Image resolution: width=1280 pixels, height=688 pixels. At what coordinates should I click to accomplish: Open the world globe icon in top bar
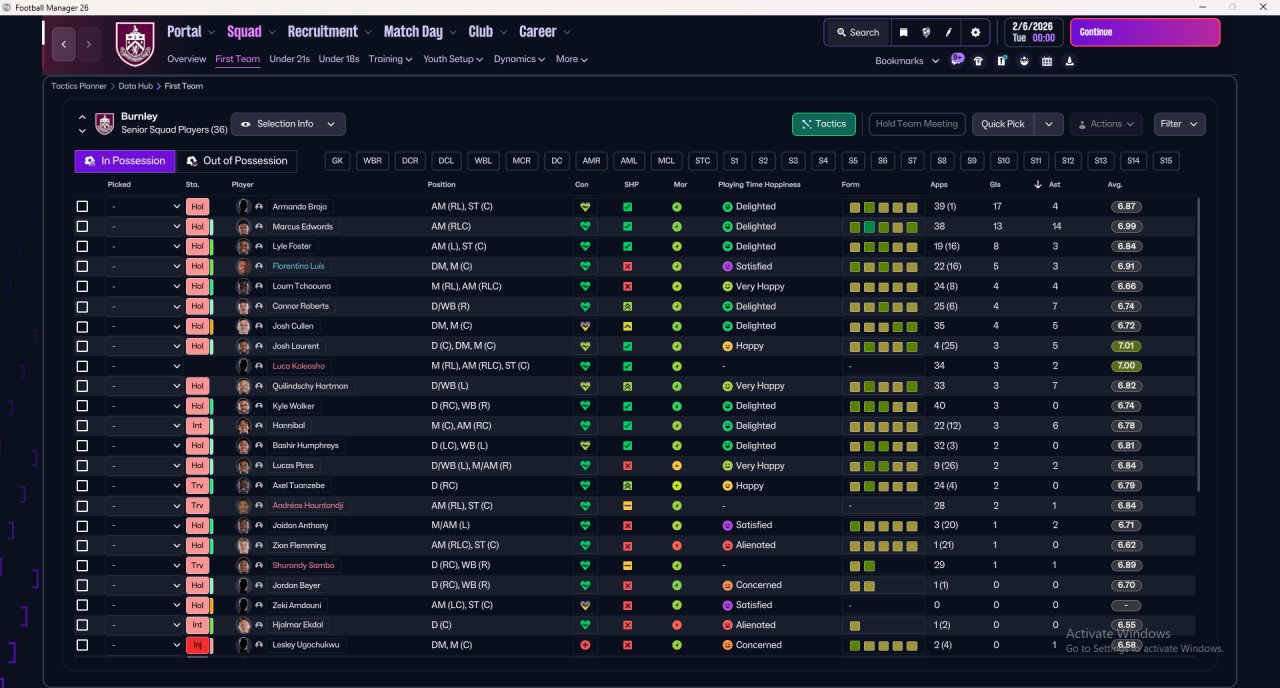point(926,32)
